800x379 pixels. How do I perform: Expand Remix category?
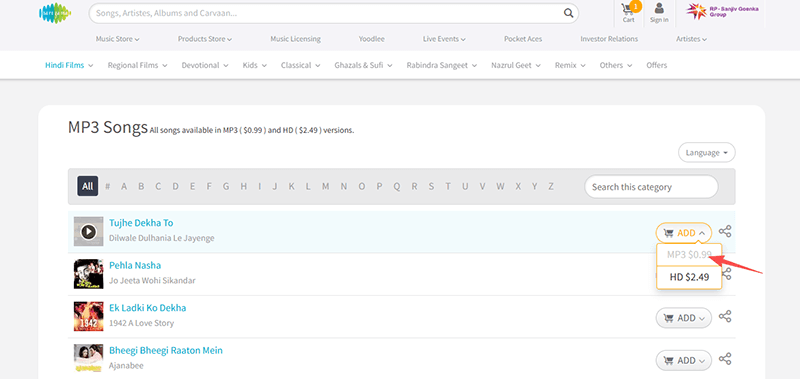click(570, 65)
